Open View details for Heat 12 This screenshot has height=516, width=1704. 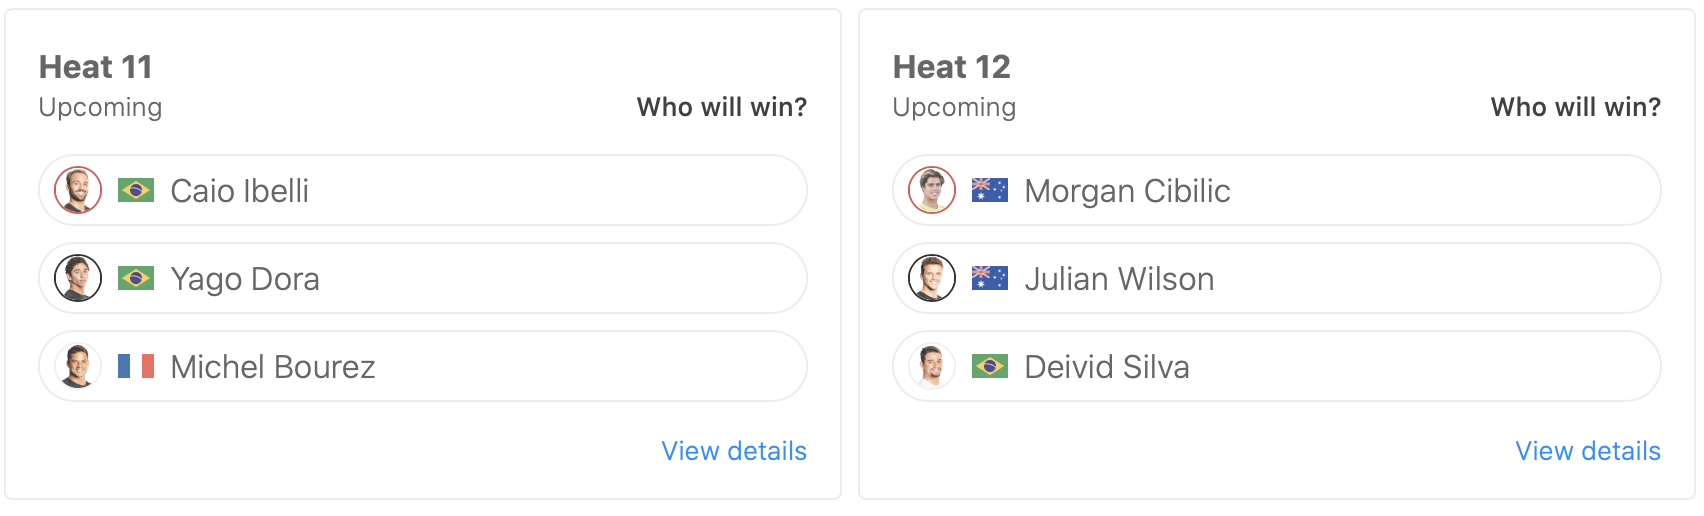tap(1588, 451)
